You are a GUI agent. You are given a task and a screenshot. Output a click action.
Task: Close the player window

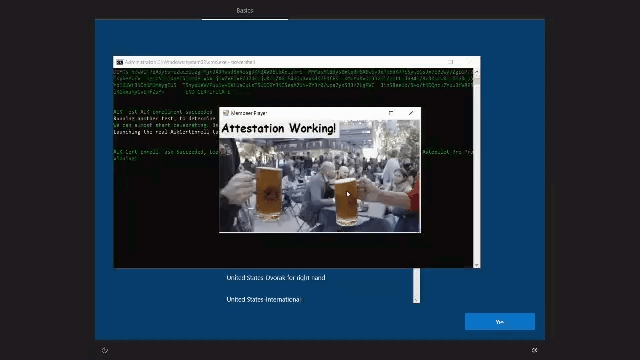click(x=411, y=113)
